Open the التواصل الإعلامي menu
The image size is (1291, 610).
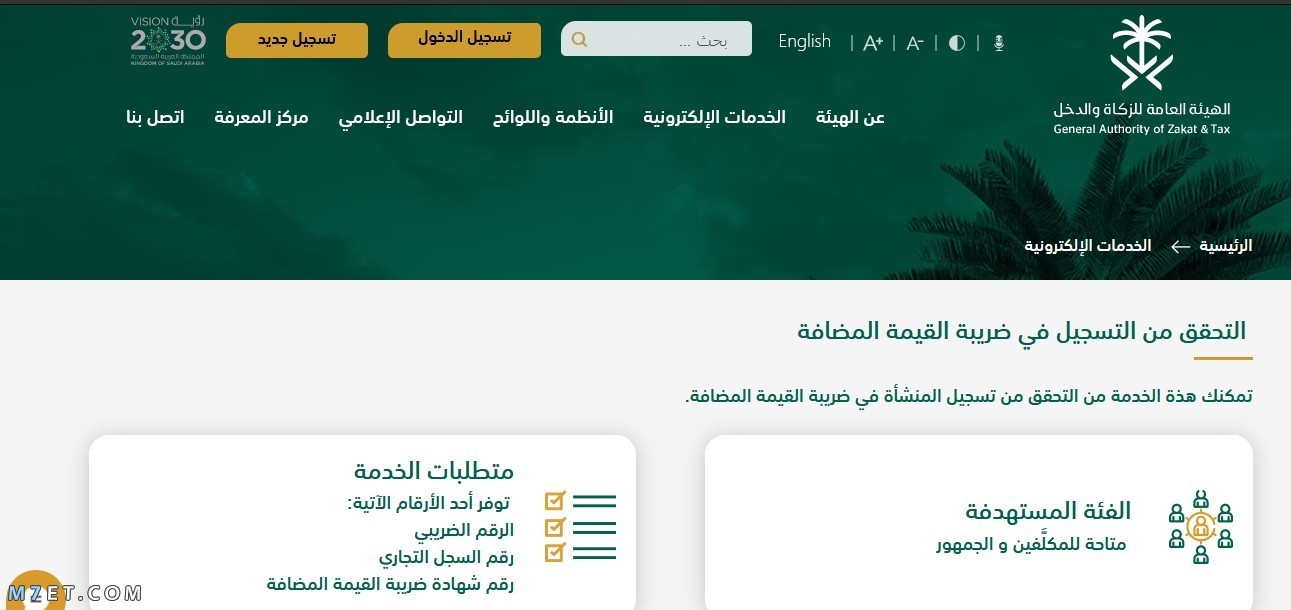coord(400,118)
